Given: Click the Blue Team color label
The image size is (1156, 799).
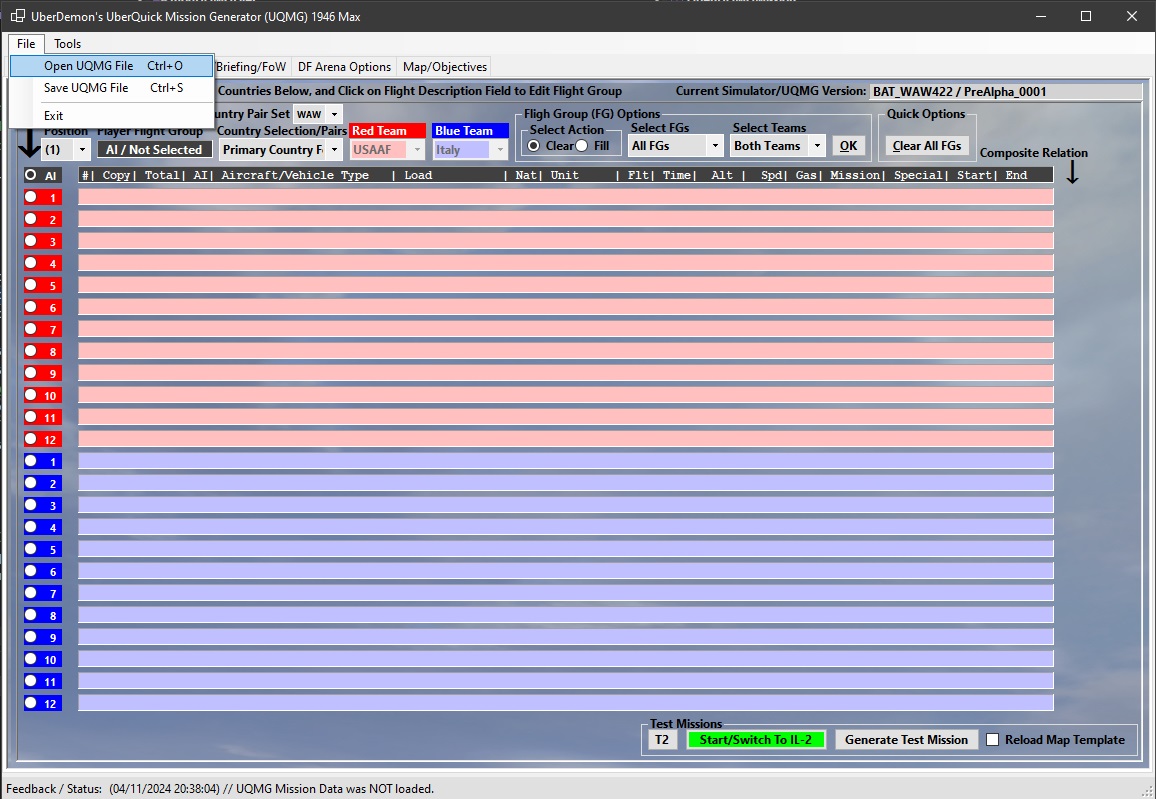Looking at the screenshot, I should 470,130.
